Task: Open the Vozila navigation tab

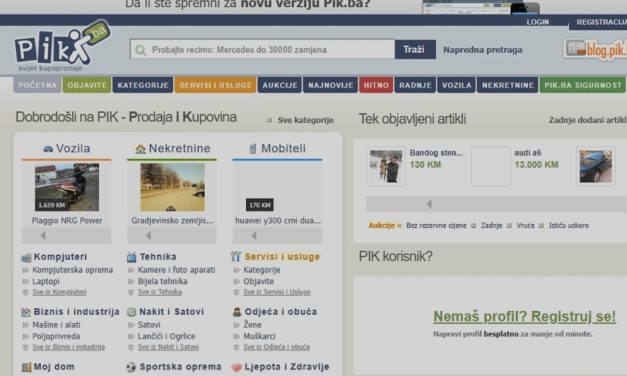Action: tap(456, 85)
